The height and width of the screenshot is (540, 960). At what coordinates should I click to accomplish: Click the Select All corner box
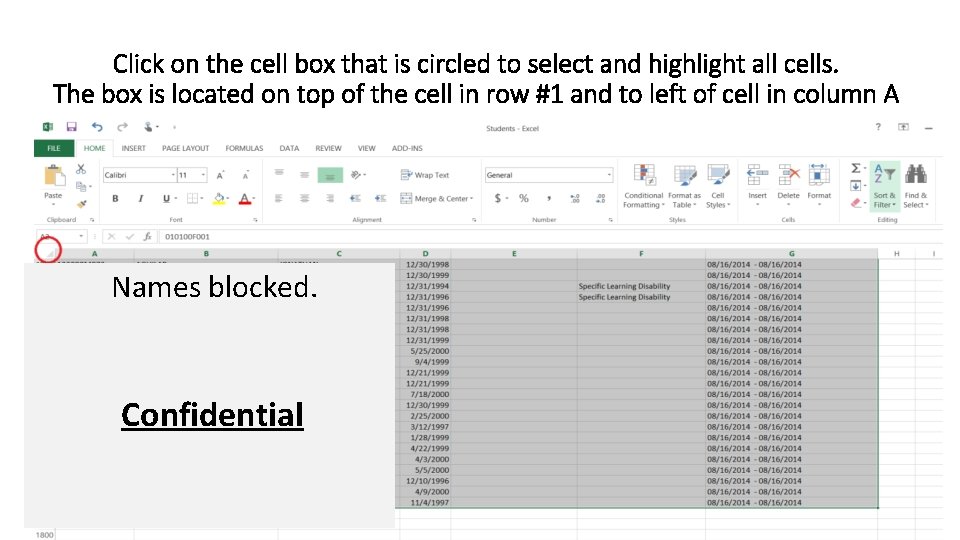point(49,252)
